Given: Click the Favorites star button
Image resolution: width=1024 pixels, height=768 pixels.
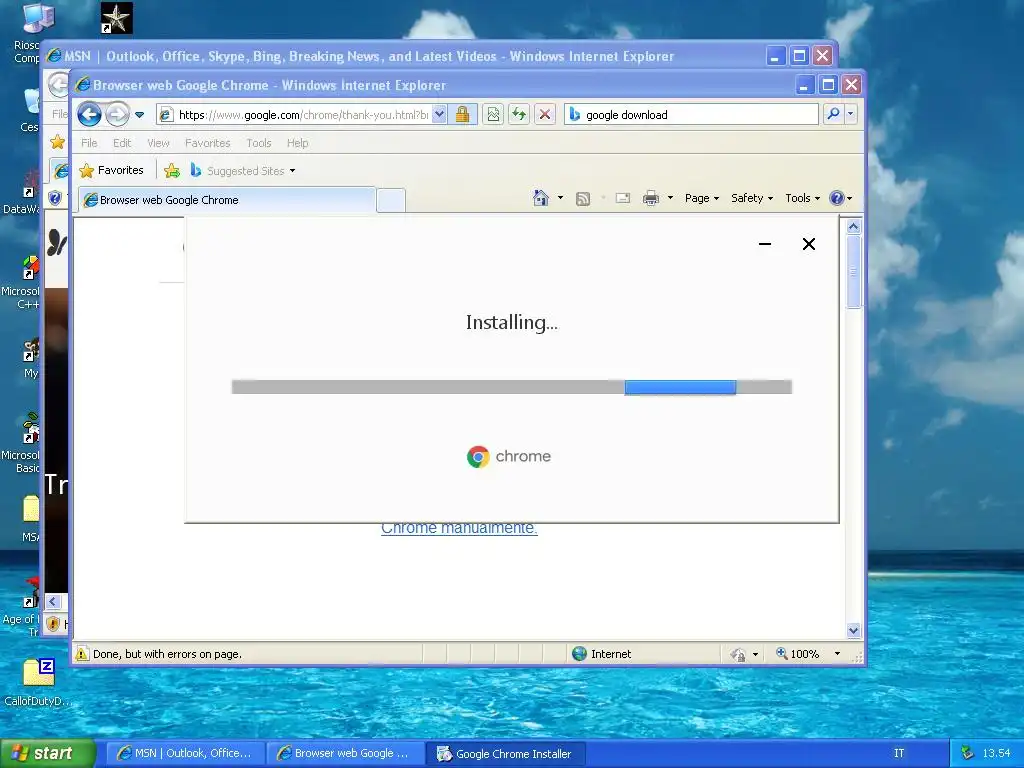Looking at the screenshot, I should [111, 170].
